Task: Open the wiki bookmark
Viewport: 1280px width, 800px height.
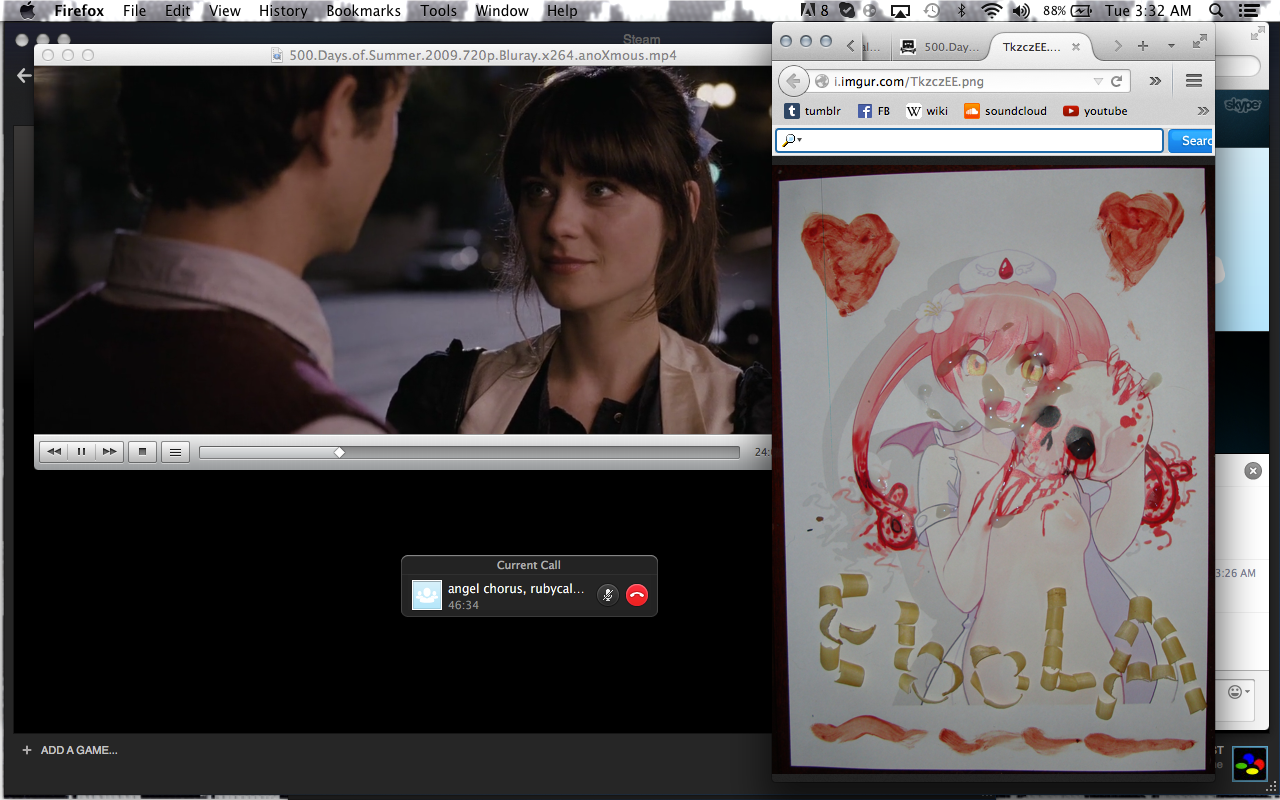Action: click(927, 111)
